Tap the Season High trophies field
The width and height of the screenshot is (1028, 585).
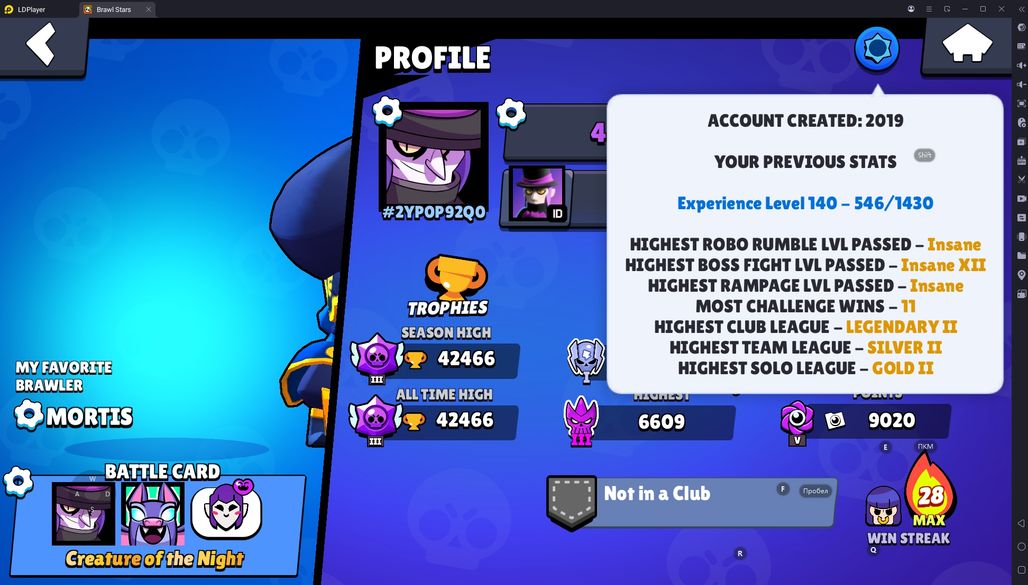pyautogui.click(x=436, y=359)
